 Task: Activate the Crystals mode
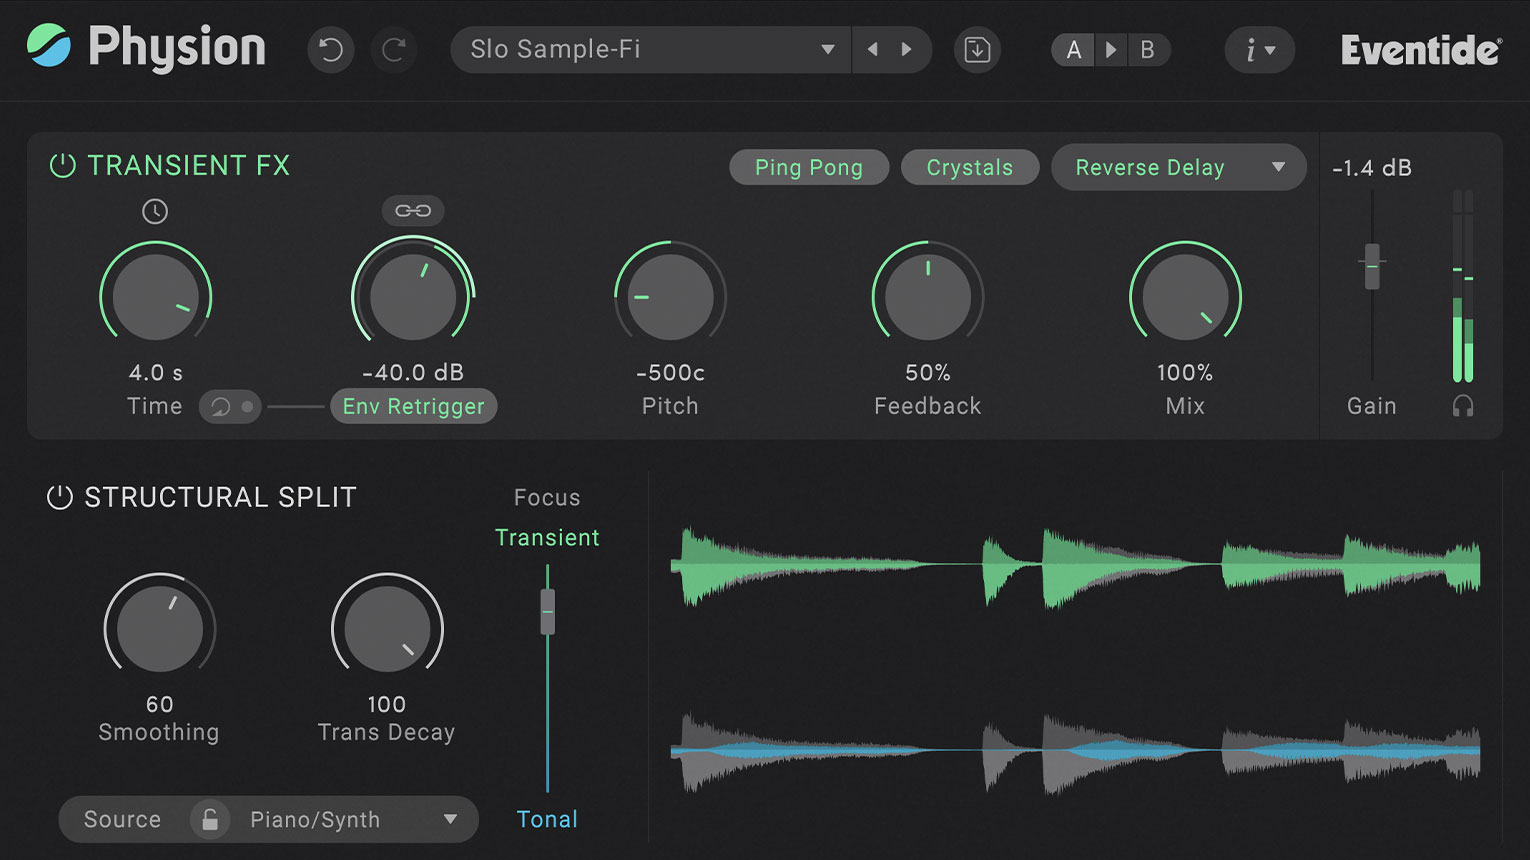point(970,167)
